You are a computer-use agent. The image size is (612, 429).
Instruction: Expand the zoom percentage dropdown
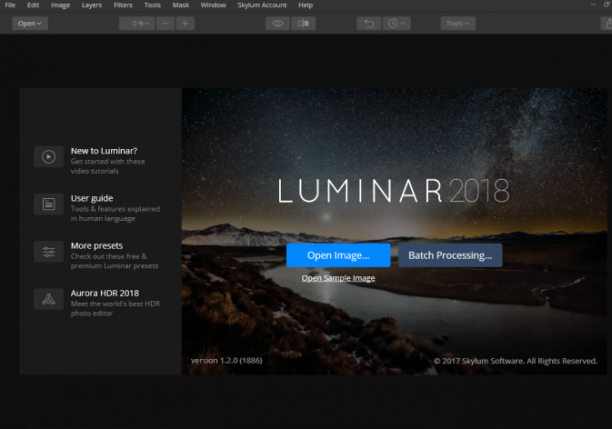[137, 23]
